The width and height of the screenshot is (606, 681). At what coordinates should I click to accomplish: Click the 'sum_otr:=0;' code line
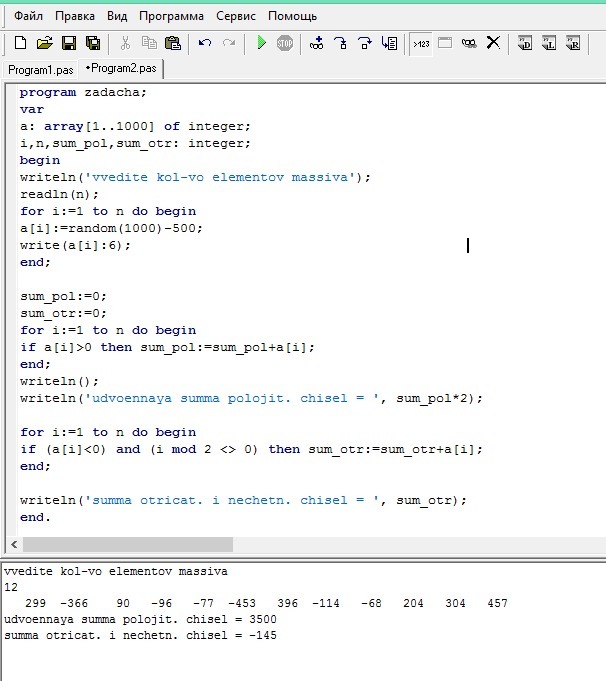click(63, 313)
